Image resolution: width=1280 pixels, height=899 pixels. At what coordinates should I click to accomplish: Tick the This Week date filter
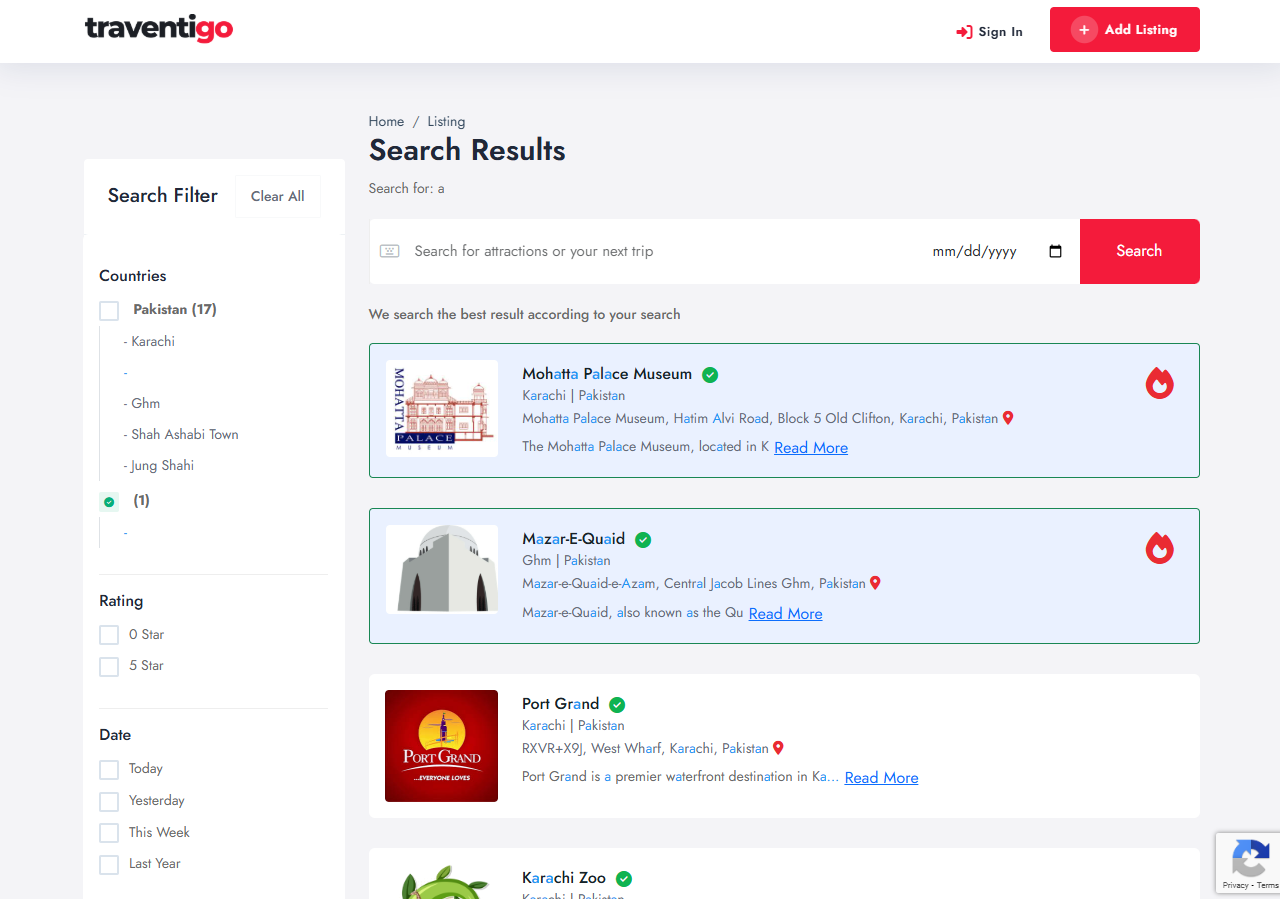click(109, 833)
